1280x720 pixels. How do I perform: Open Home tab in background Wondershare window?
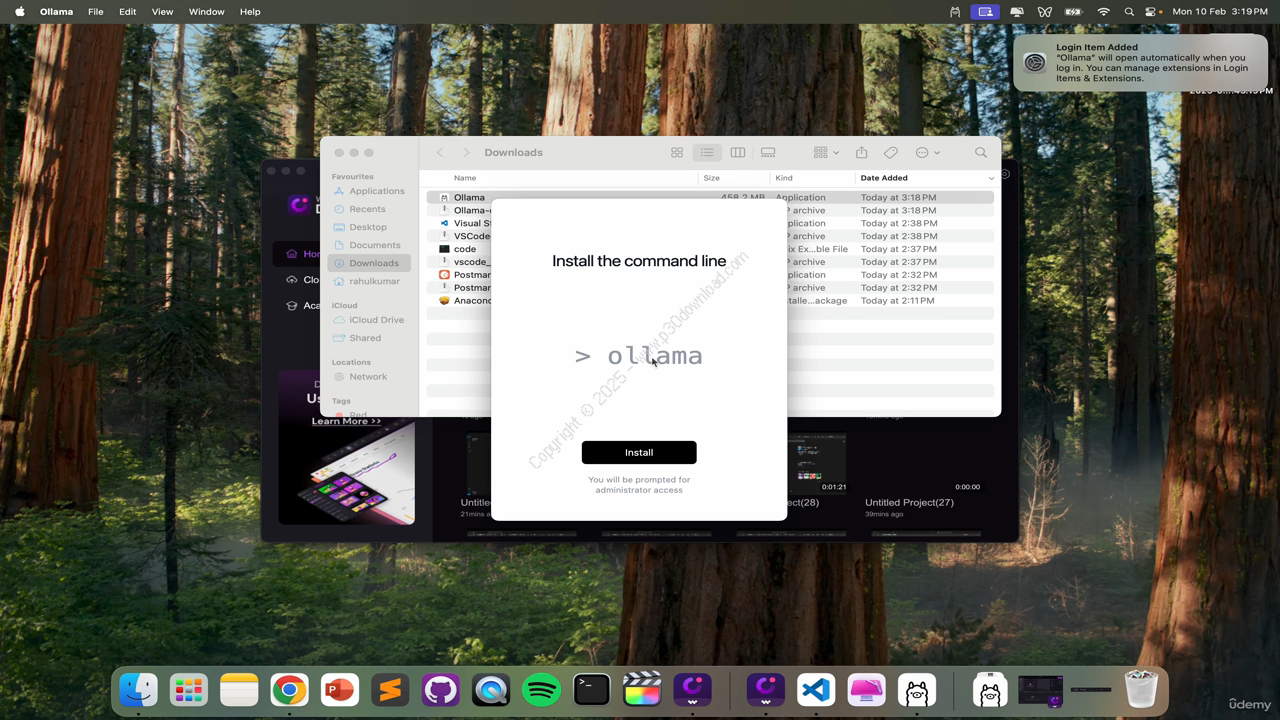pyautogui.click(x=299, y=254)
